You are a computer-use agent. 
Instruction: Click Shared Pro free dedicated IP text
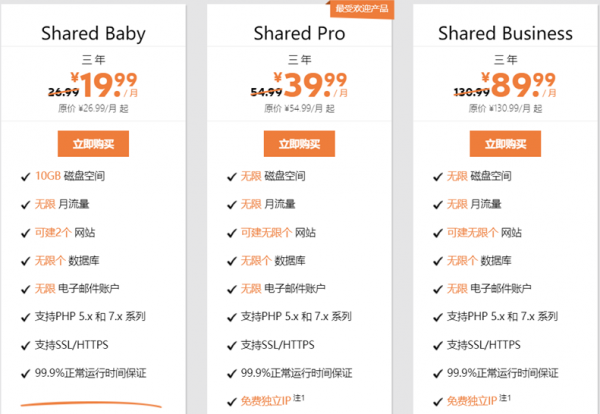266,401
